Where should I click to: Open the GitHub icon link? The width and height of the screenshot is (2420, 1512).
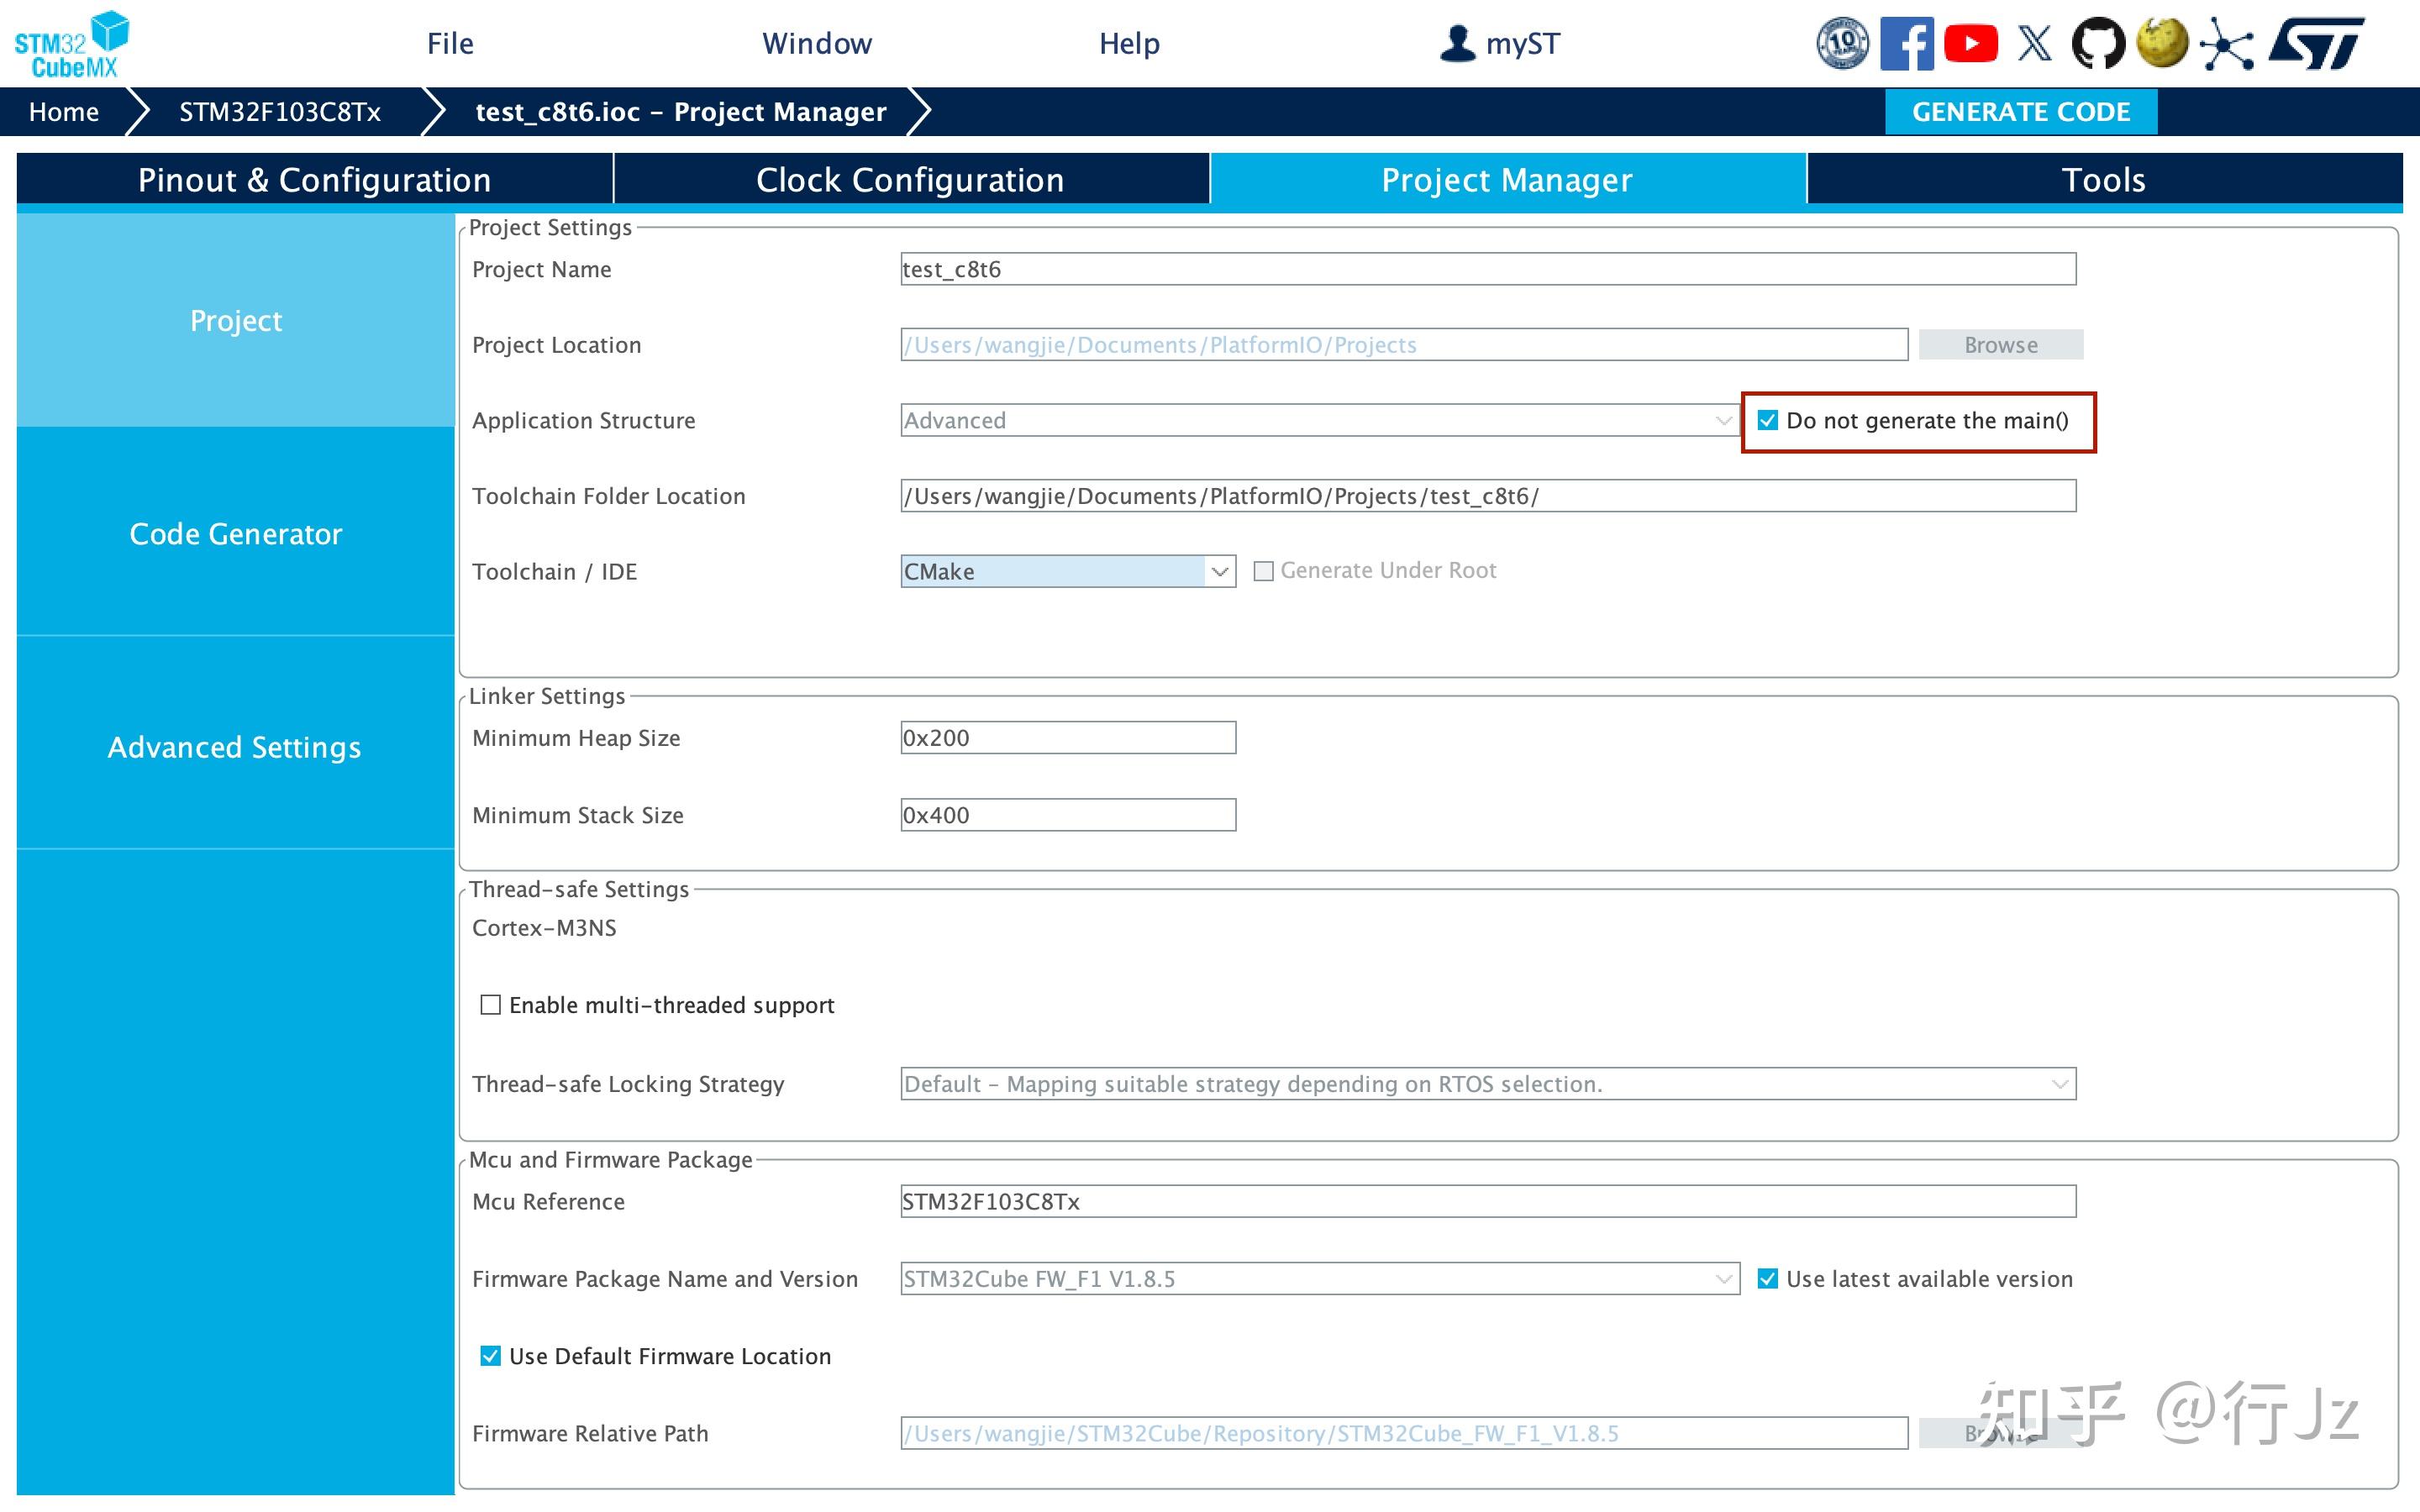pyautogui.click(x=2097, y=44)
